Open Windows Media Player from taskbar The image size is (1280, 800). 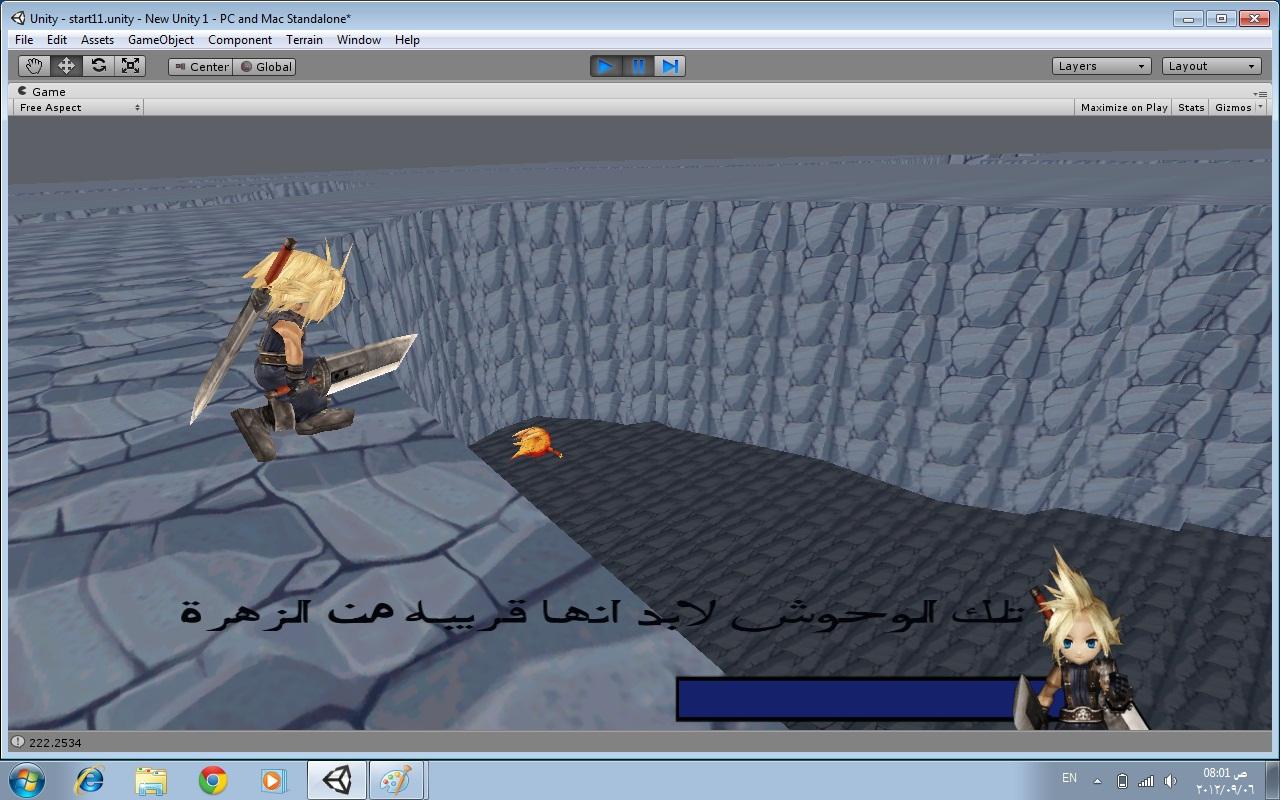(273, 780)
